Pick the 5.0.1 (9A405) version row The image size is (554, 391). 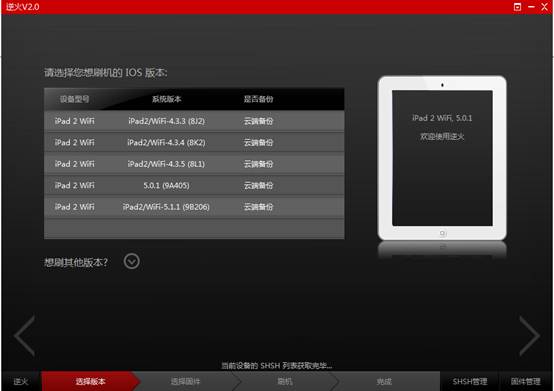point(194,185)
